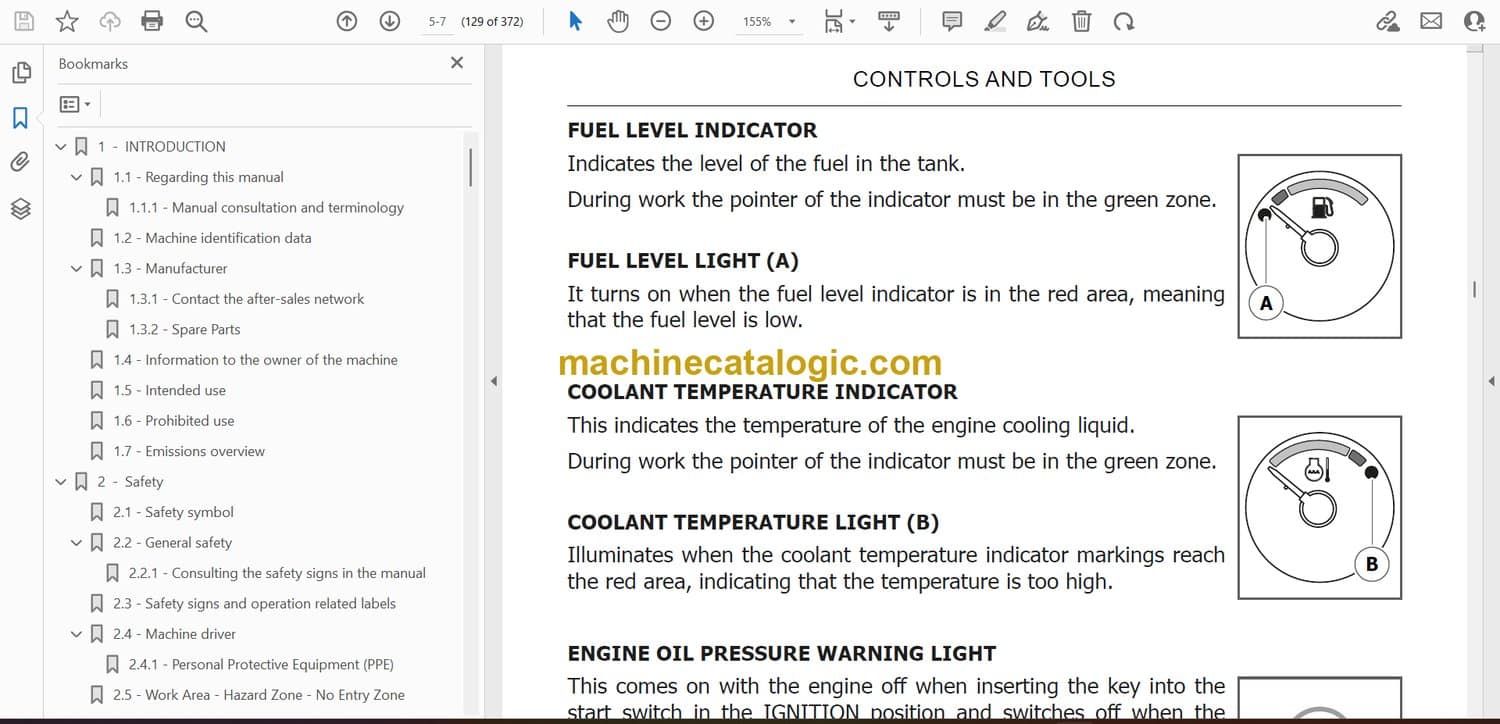This screenshot has height=724, width=1500.
Task: Add a sticky note comment
Action: click(x=953, y=21)
